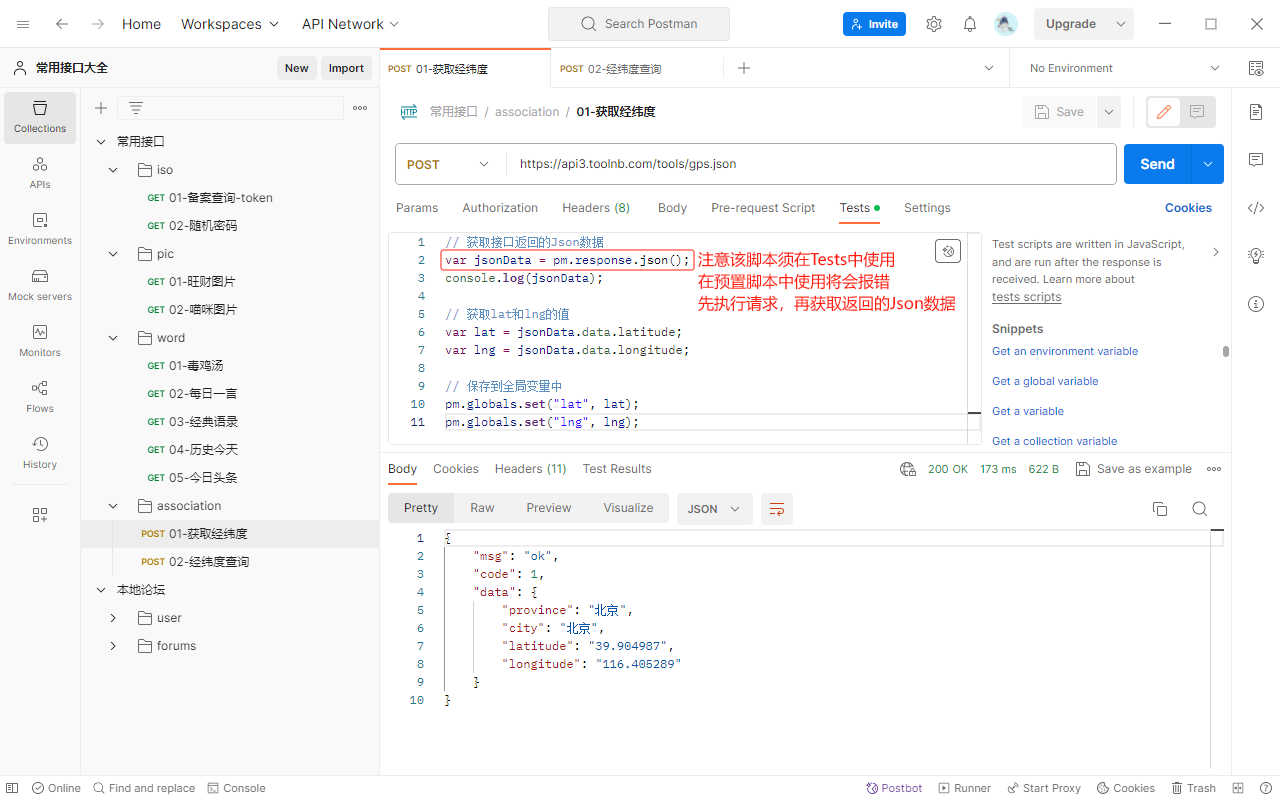Click the New button
Screen dimensions: 1280x800
297,68
